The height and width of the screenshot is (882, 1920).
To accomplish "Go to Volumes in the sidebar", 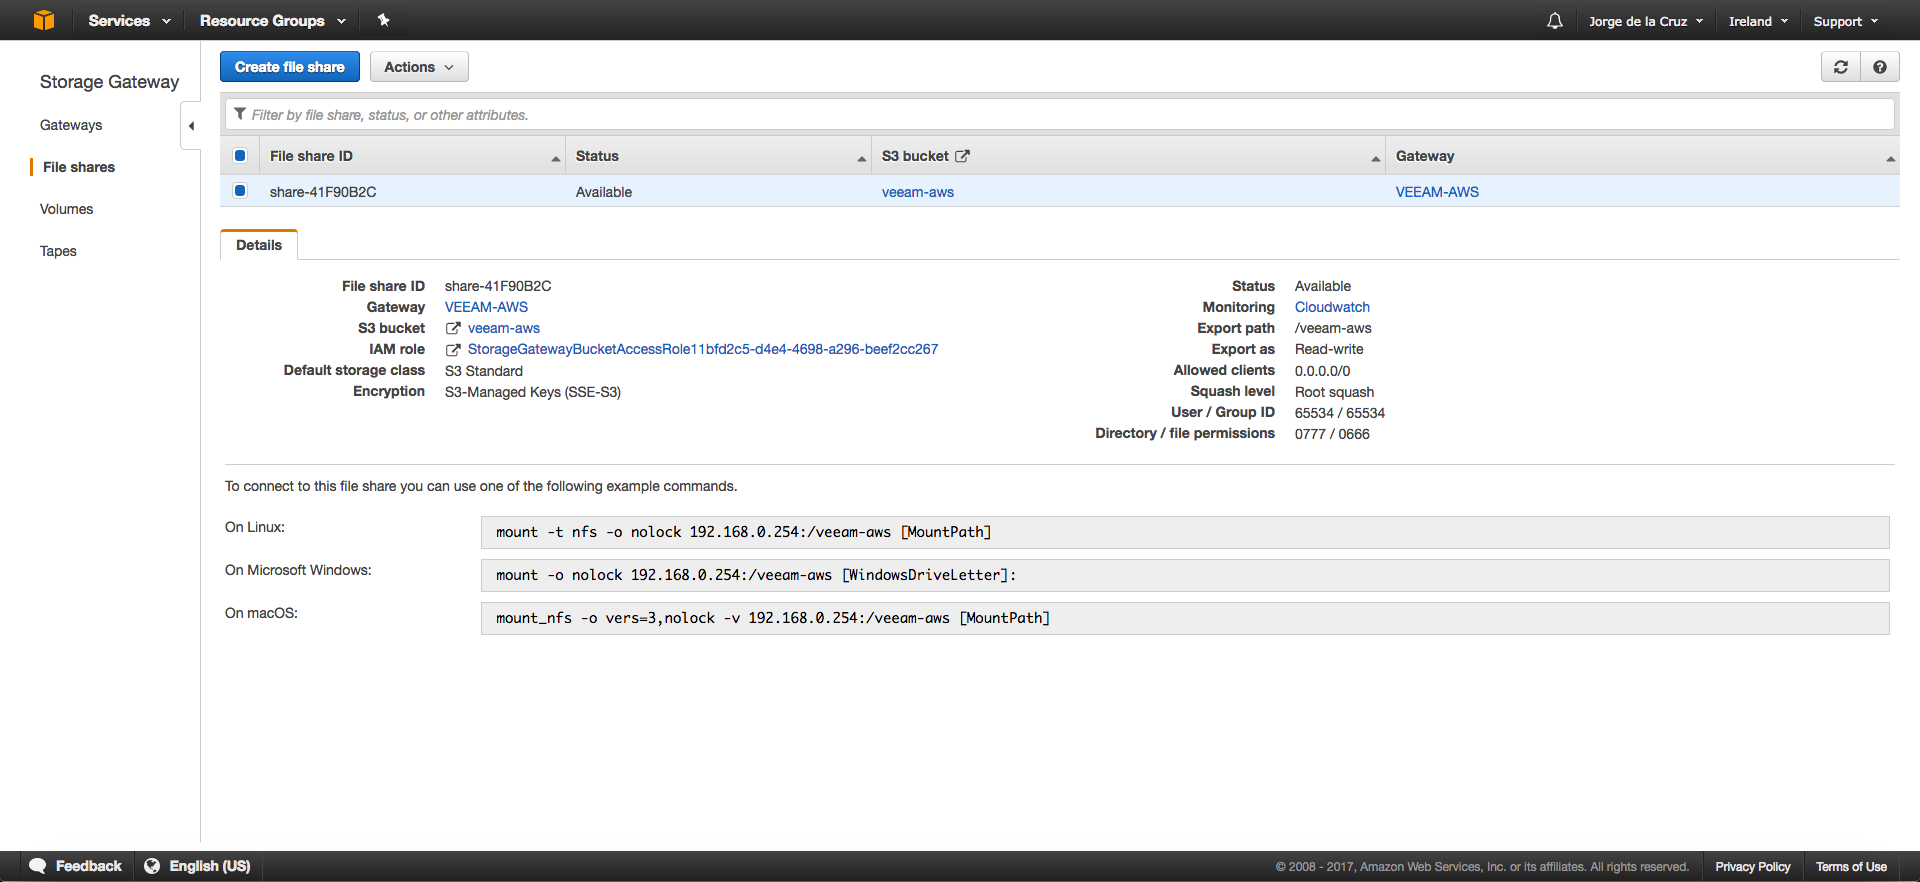I will pyautogui.click(x=66, y=209).
